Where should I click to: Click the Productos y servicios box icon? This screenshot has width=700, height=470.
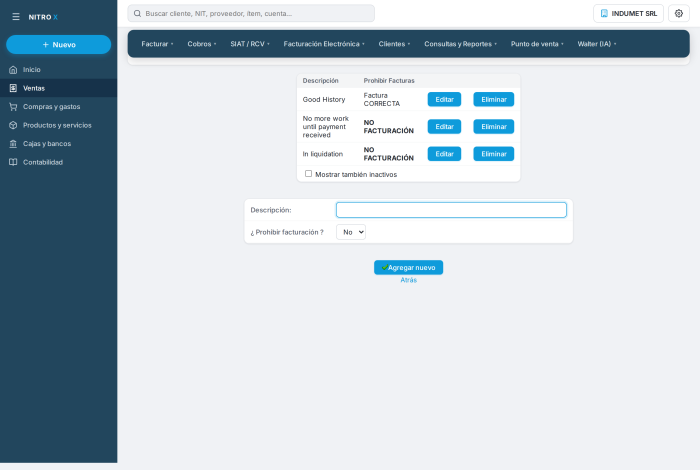click(x=13, y=125)
